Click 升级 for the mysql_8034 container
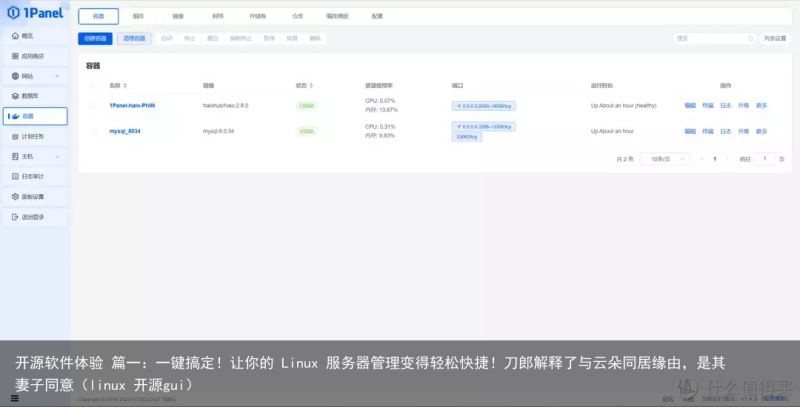800x407 pixels. (x=743, y=131)
